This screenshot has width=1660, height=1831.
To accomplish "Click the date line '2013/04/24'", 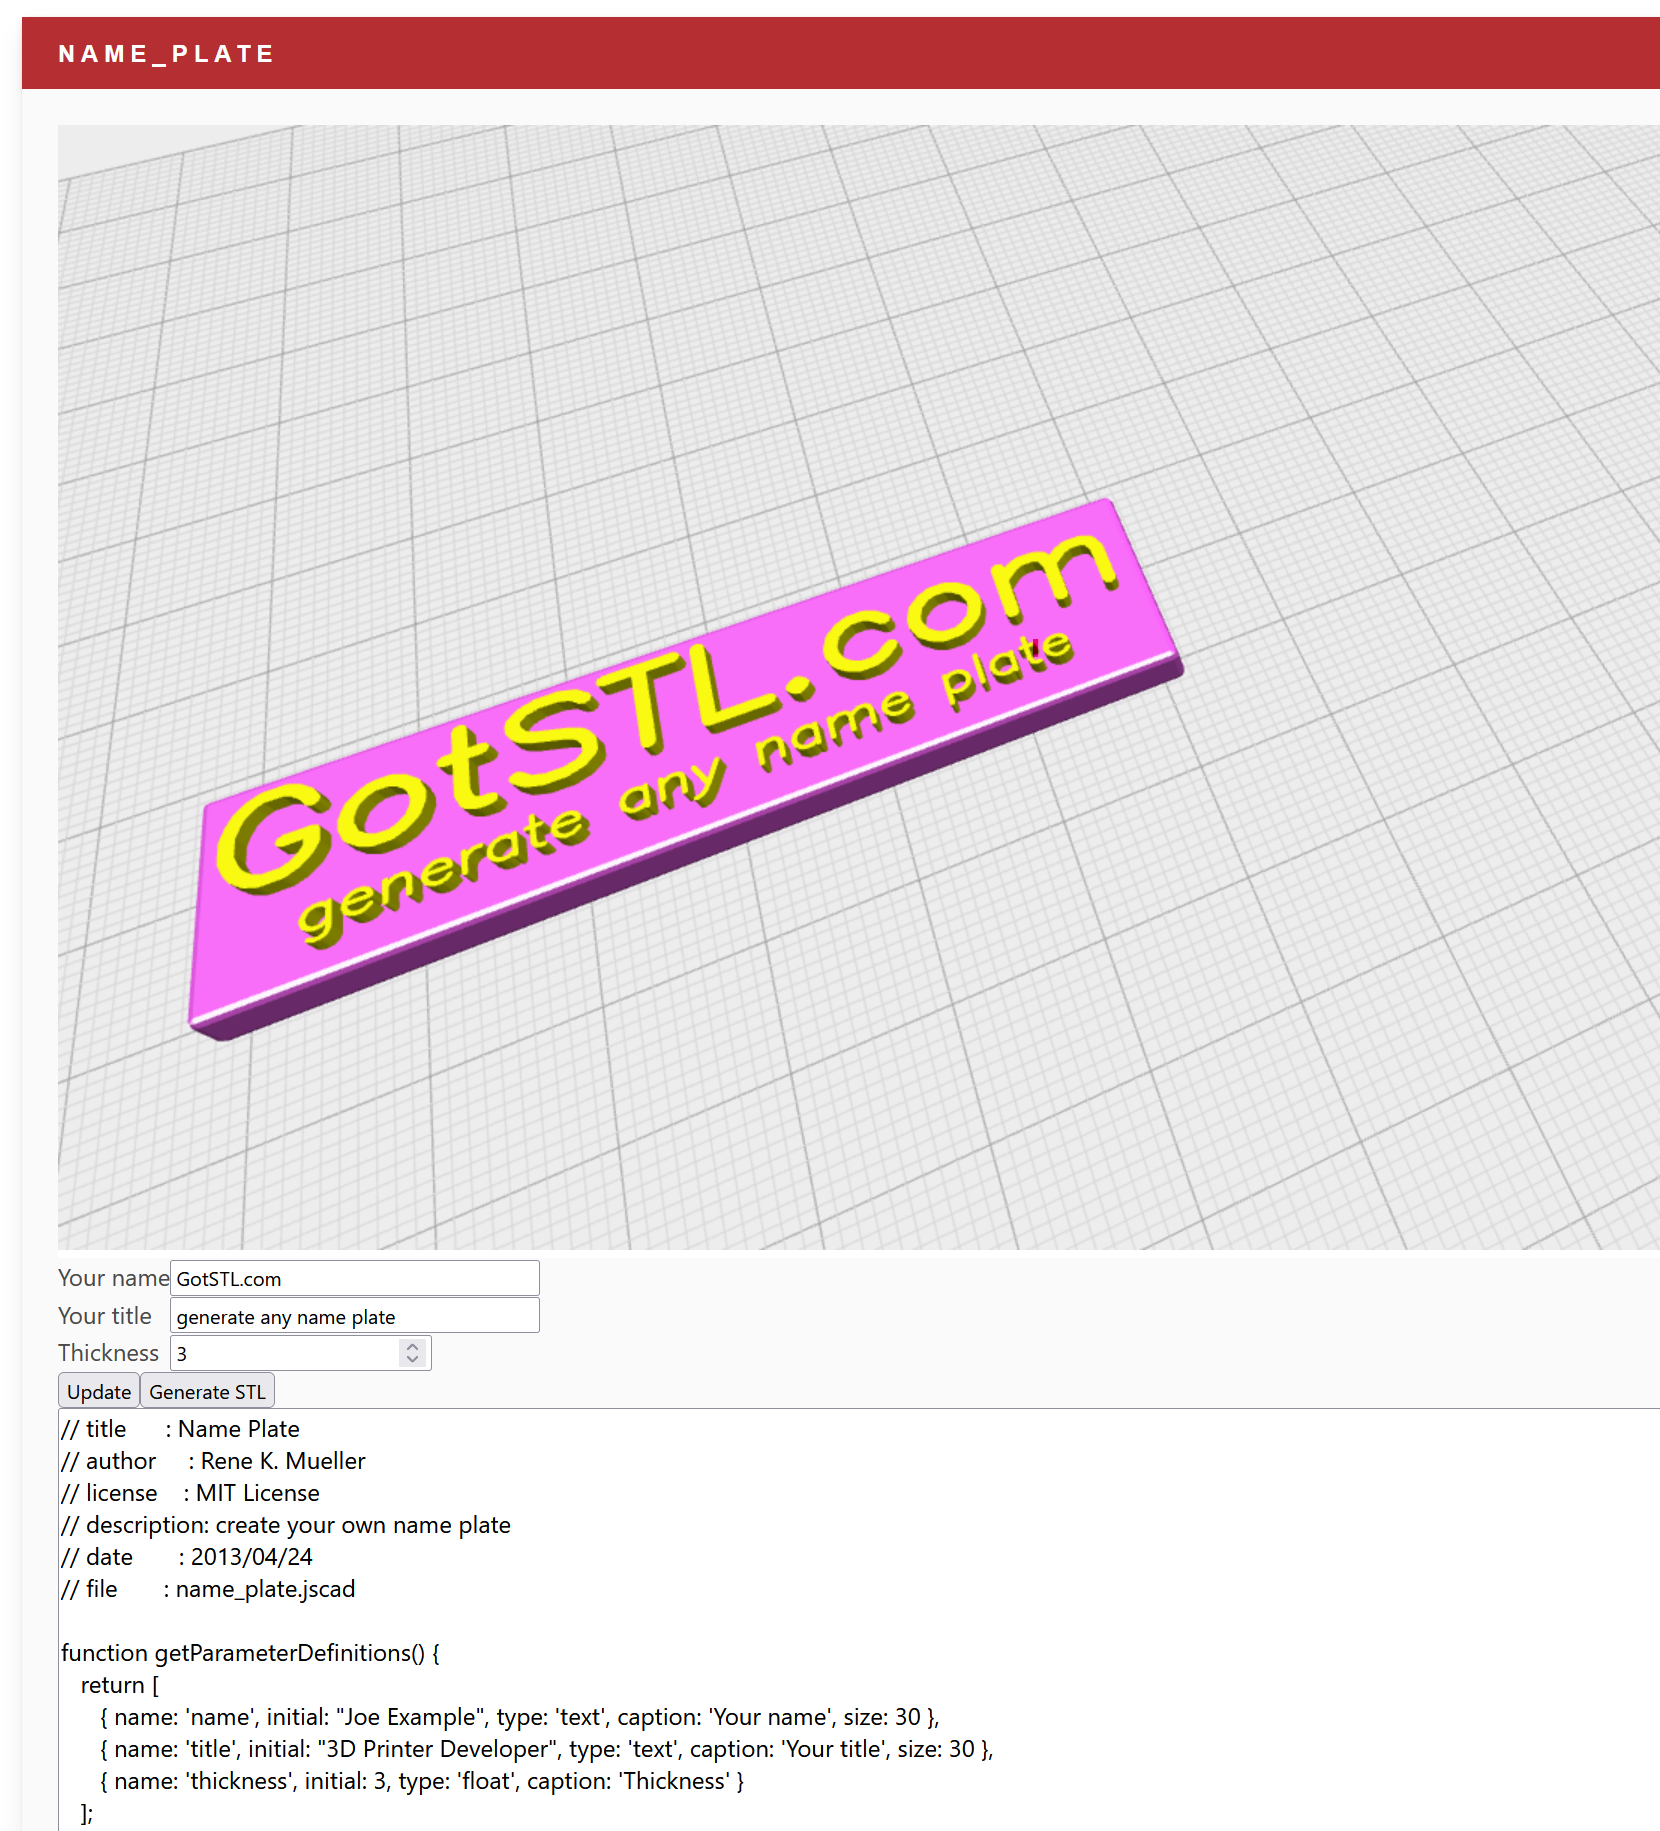I will (187, 1557).
